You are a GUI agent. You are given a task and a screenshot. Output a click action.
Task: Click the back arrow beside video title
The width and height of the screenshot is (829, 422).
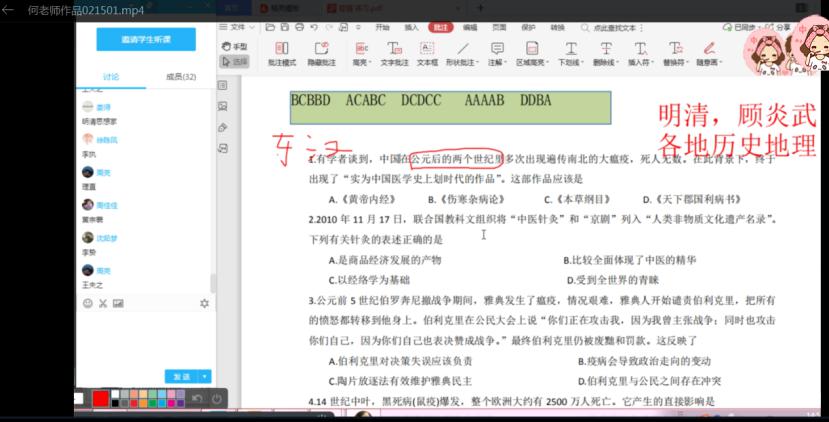pos(9,9)
